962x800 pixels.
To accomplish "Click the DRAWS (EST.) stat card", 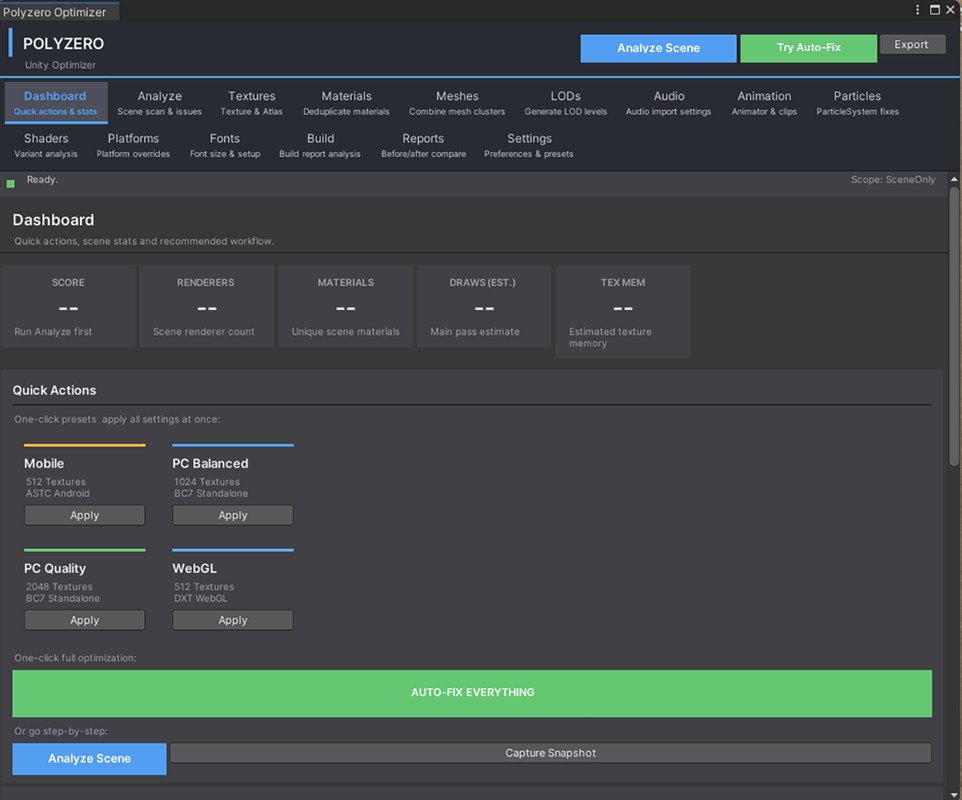I will (483, 306).
